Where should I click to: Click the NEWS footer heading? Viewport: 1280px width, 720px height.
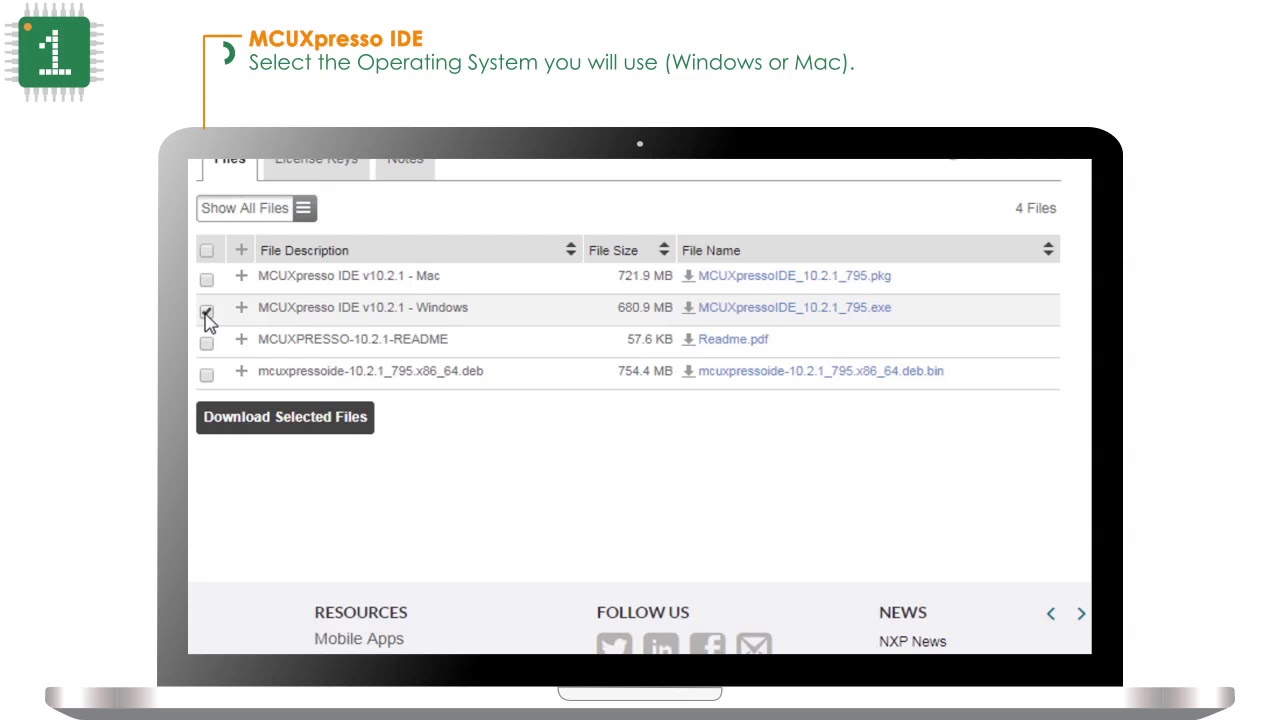903,612
